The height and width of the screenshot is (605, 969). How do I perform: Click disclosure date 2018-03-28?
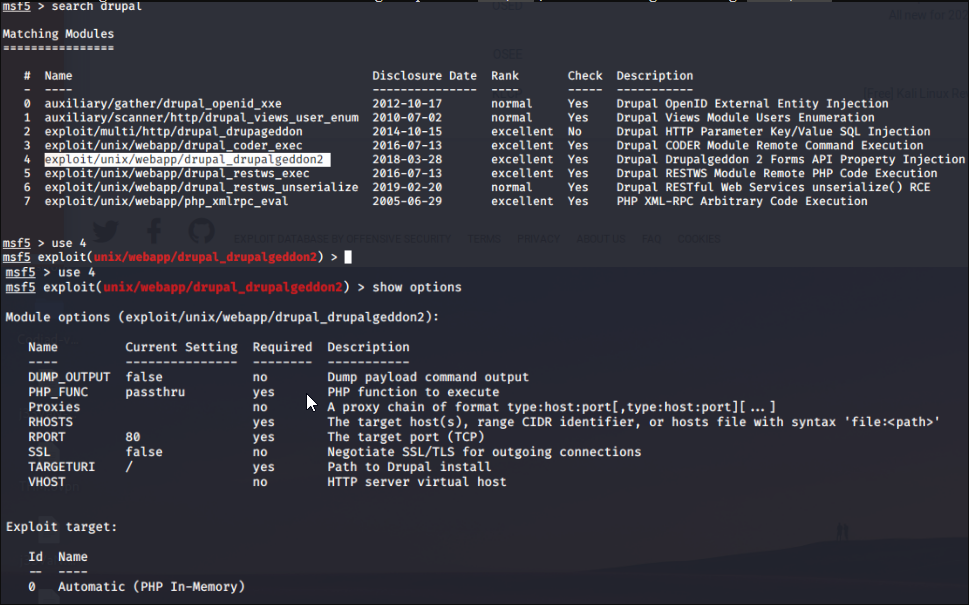407,159
